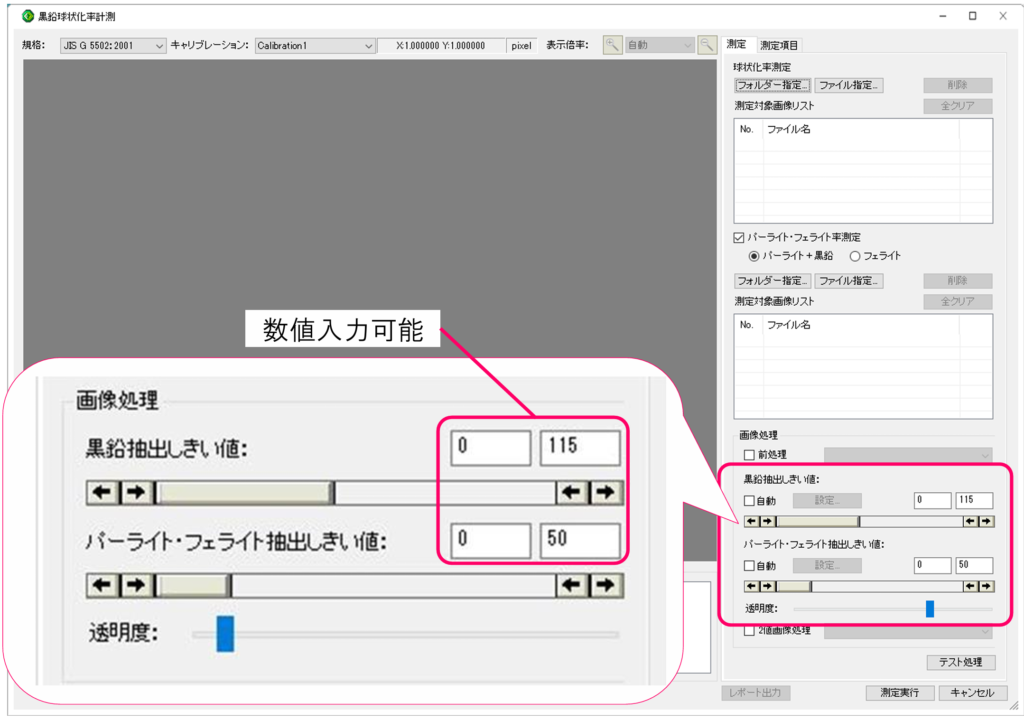Click the rightmost arrow on the right panel's パーライト・フェライト threshold bar
This screenshot has width=1024, height=721.
(986, 586)
